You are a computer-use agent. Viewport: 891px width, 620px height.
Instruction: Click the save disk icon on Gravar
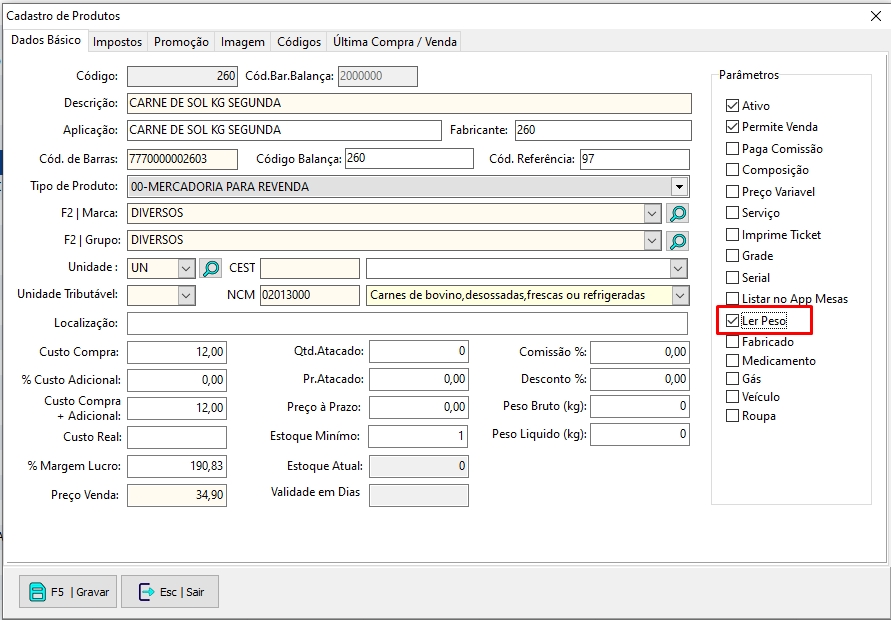pyautogui.click(x=38, y=592)
